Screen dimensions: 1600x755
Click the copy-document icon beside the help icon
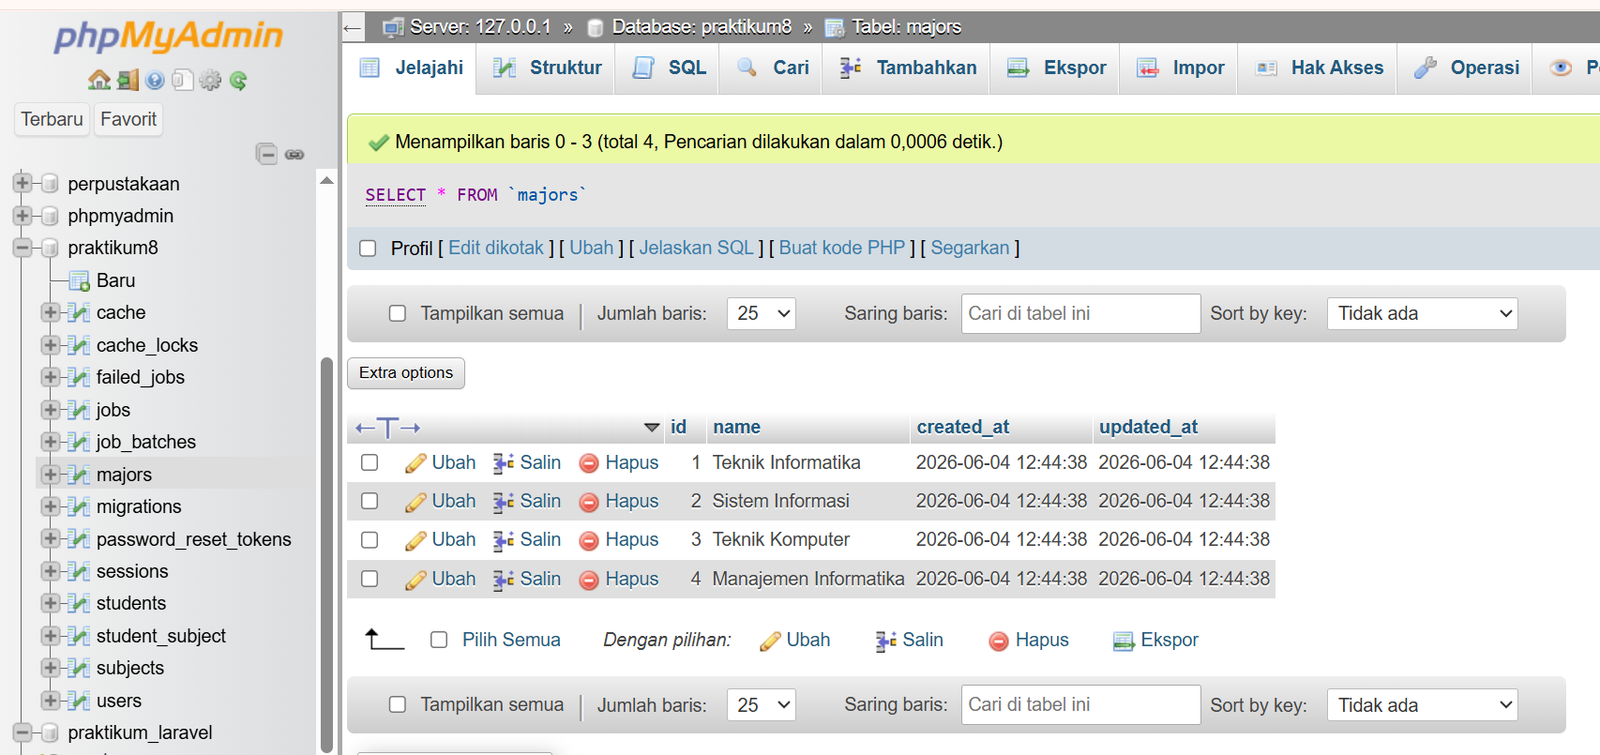pyautogui.click(x=182, y=80)
